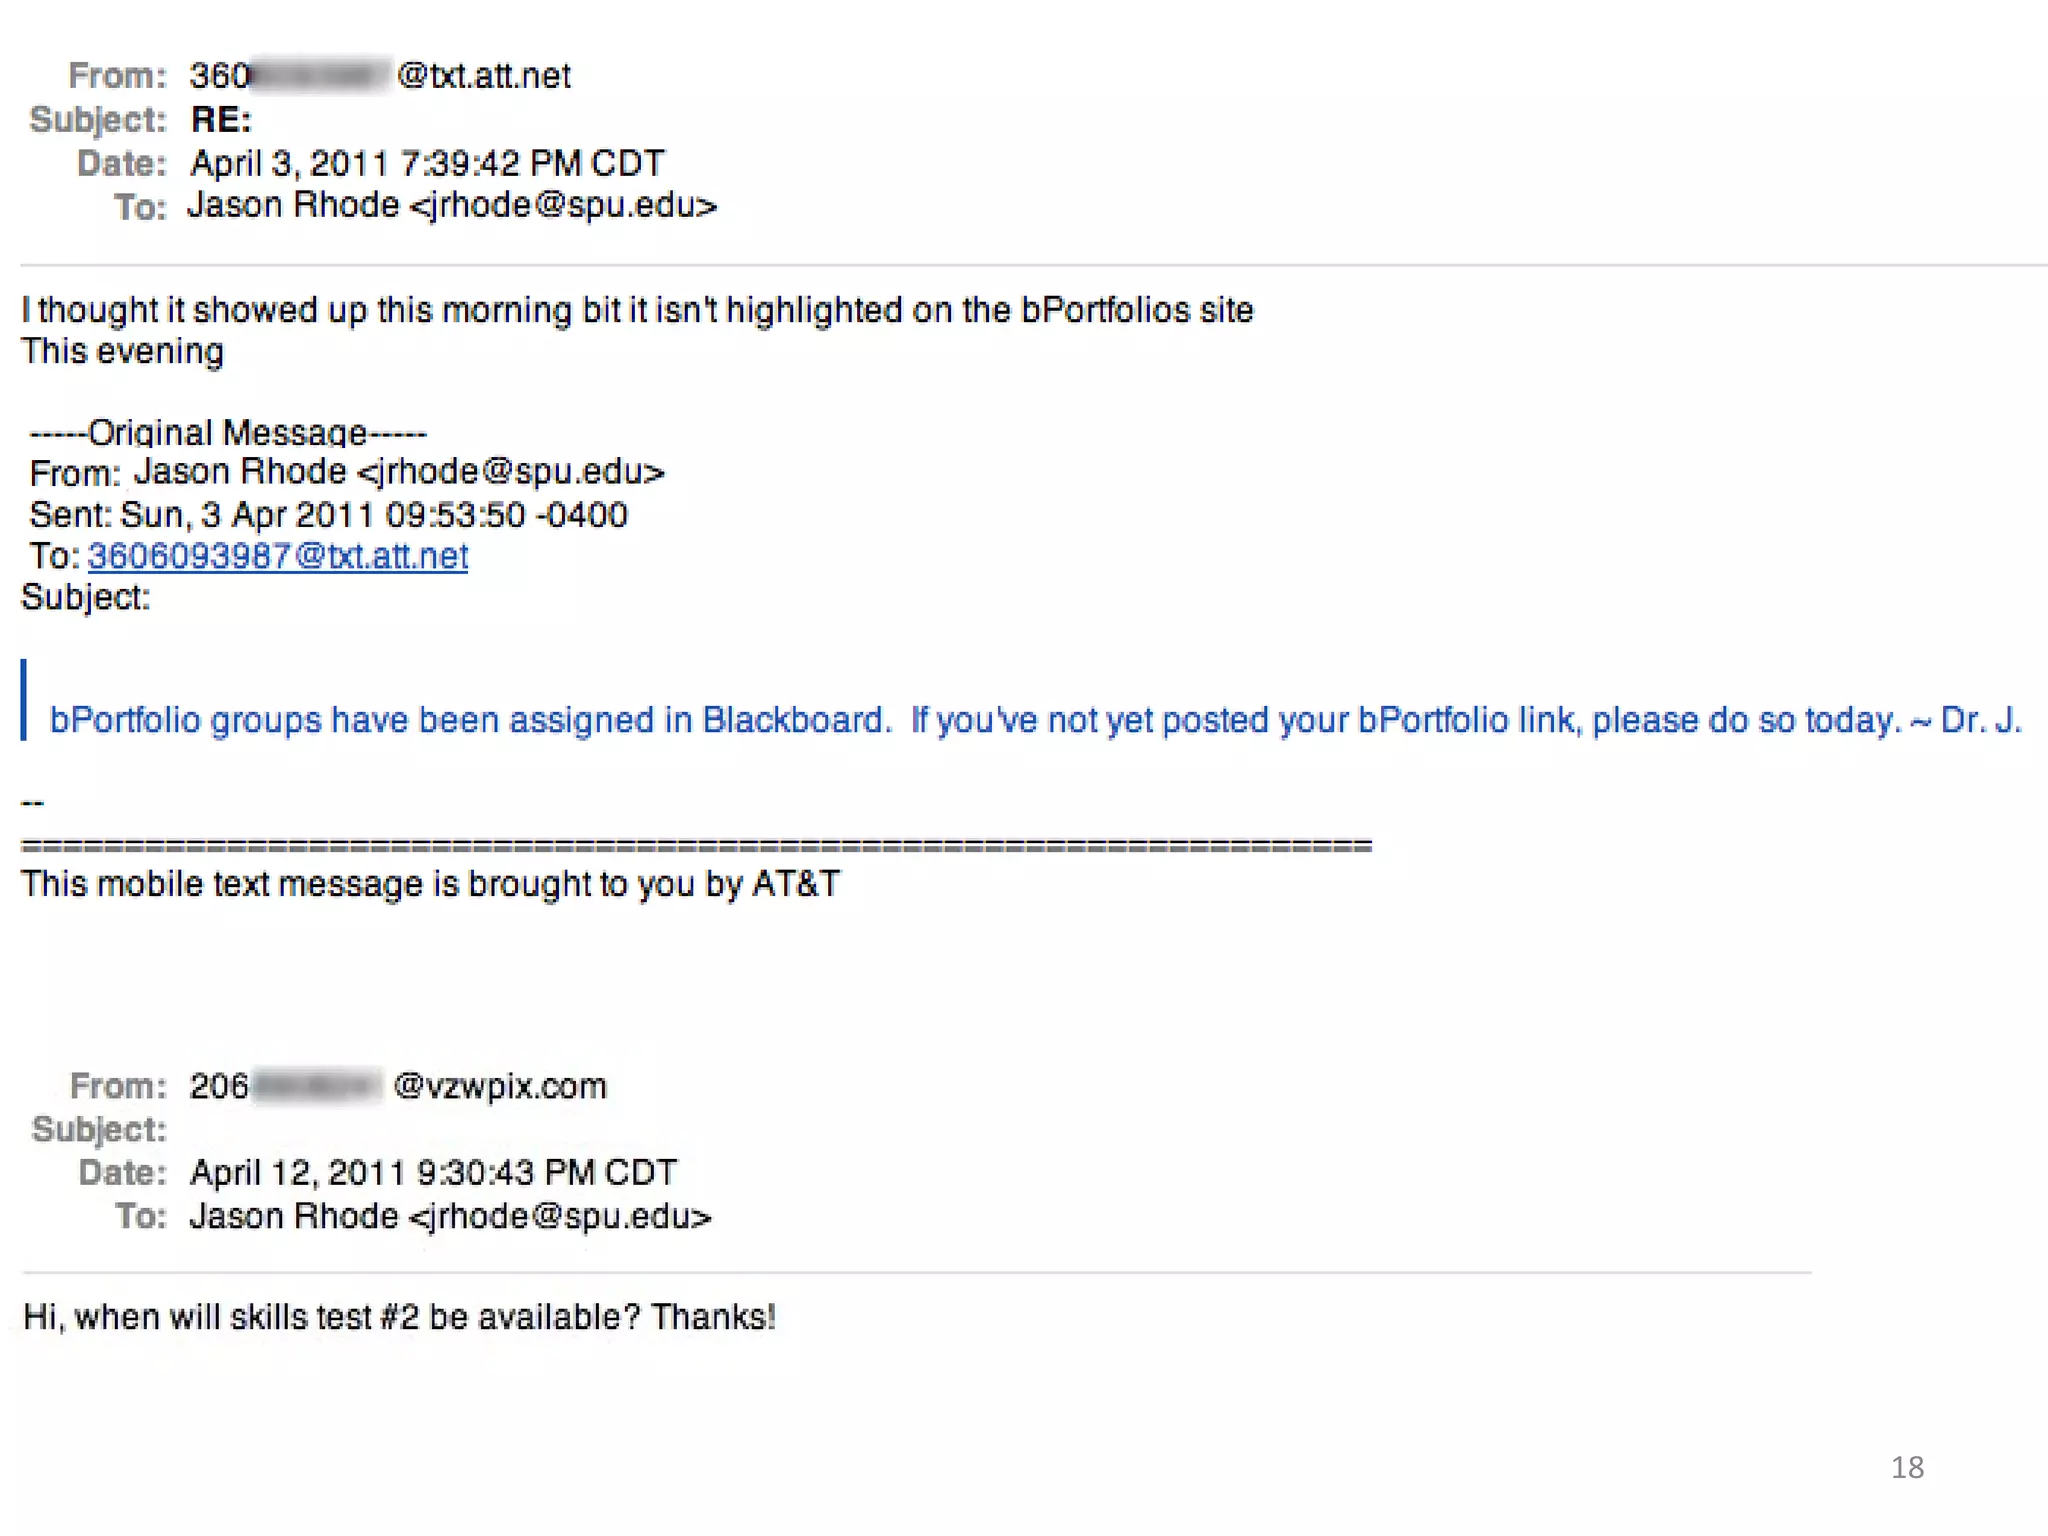The image size is (2048, 1536).
Task: Click the AT&T mobile text message footer
Action: (x=431, y=884)
